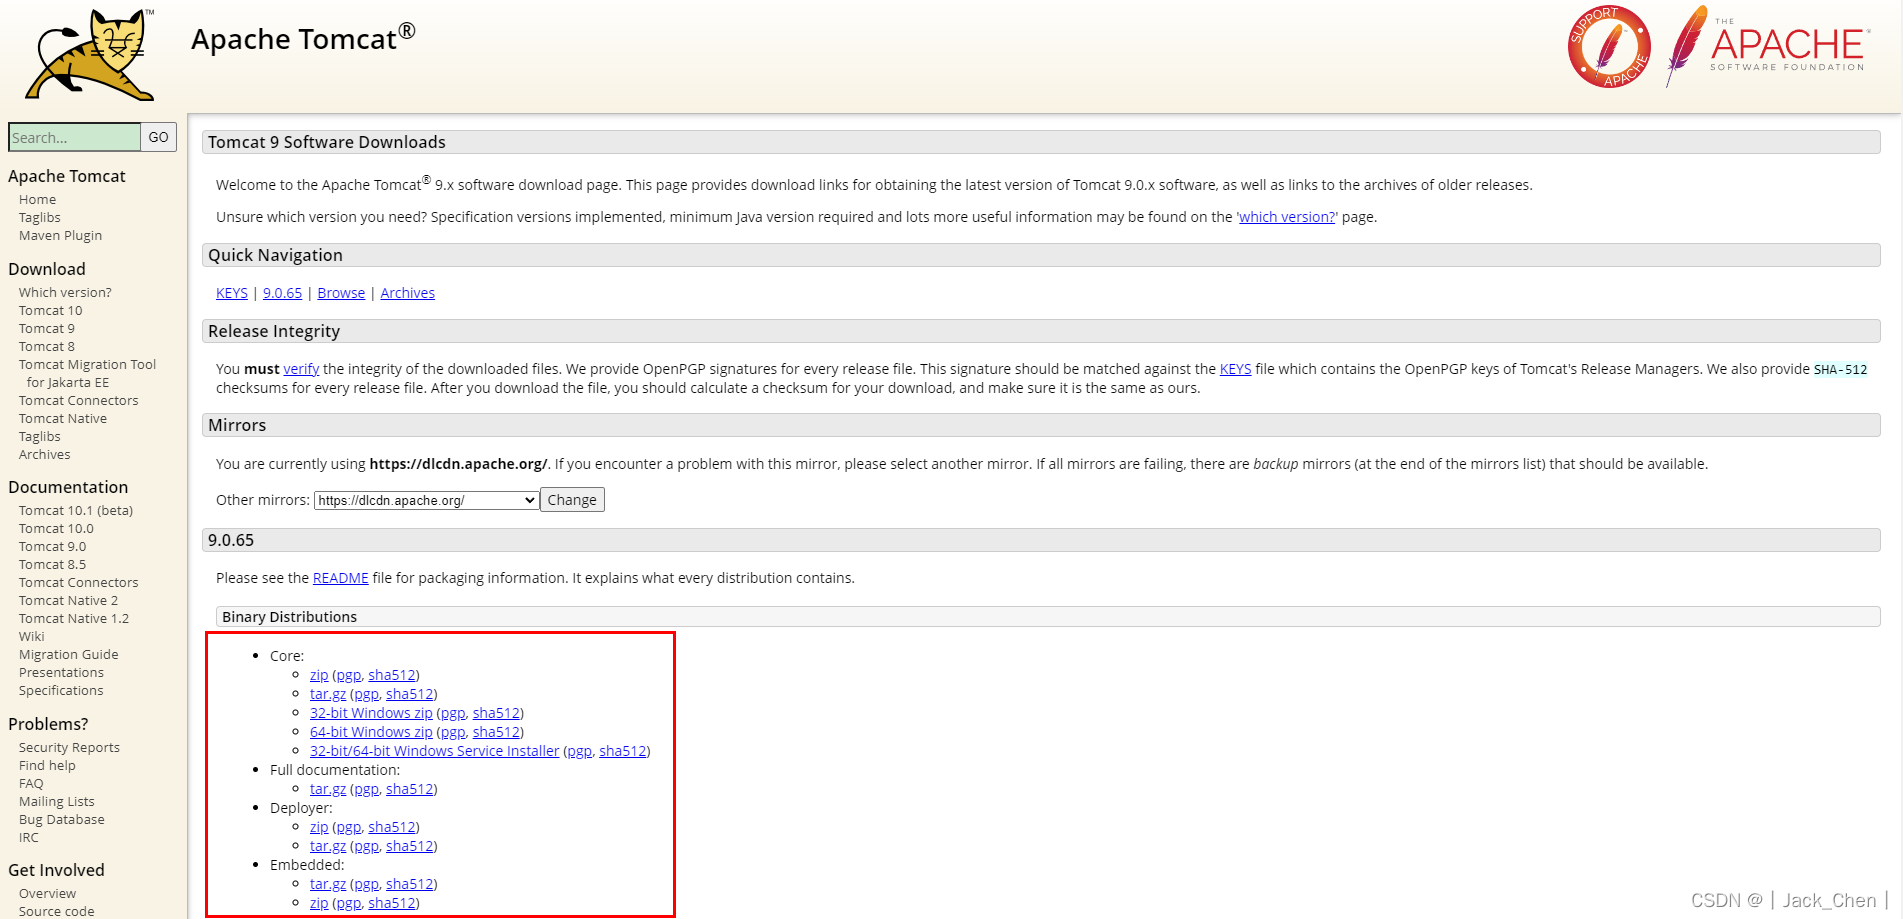Jump to 9.0.65 in Quick Navigation
Image resolution: width=1903 pixels, height=919 pixels.
pos(282,293)
